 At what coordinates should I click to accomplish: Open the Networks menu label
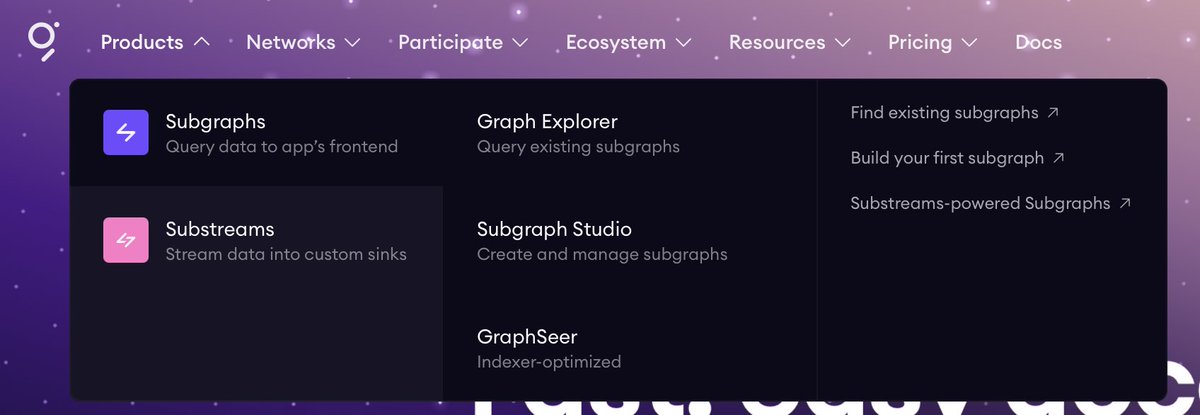(x=291, y=42)
